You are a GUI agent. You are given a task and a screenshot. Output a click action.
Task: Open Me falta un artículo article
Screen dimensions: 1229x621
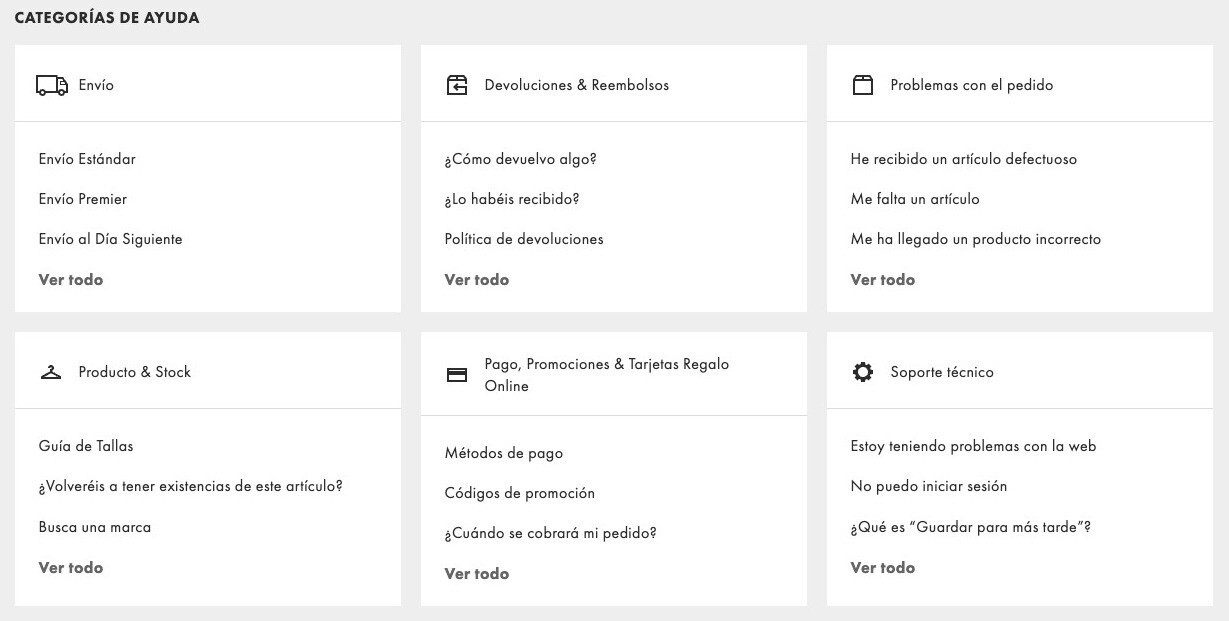(915, 199)
